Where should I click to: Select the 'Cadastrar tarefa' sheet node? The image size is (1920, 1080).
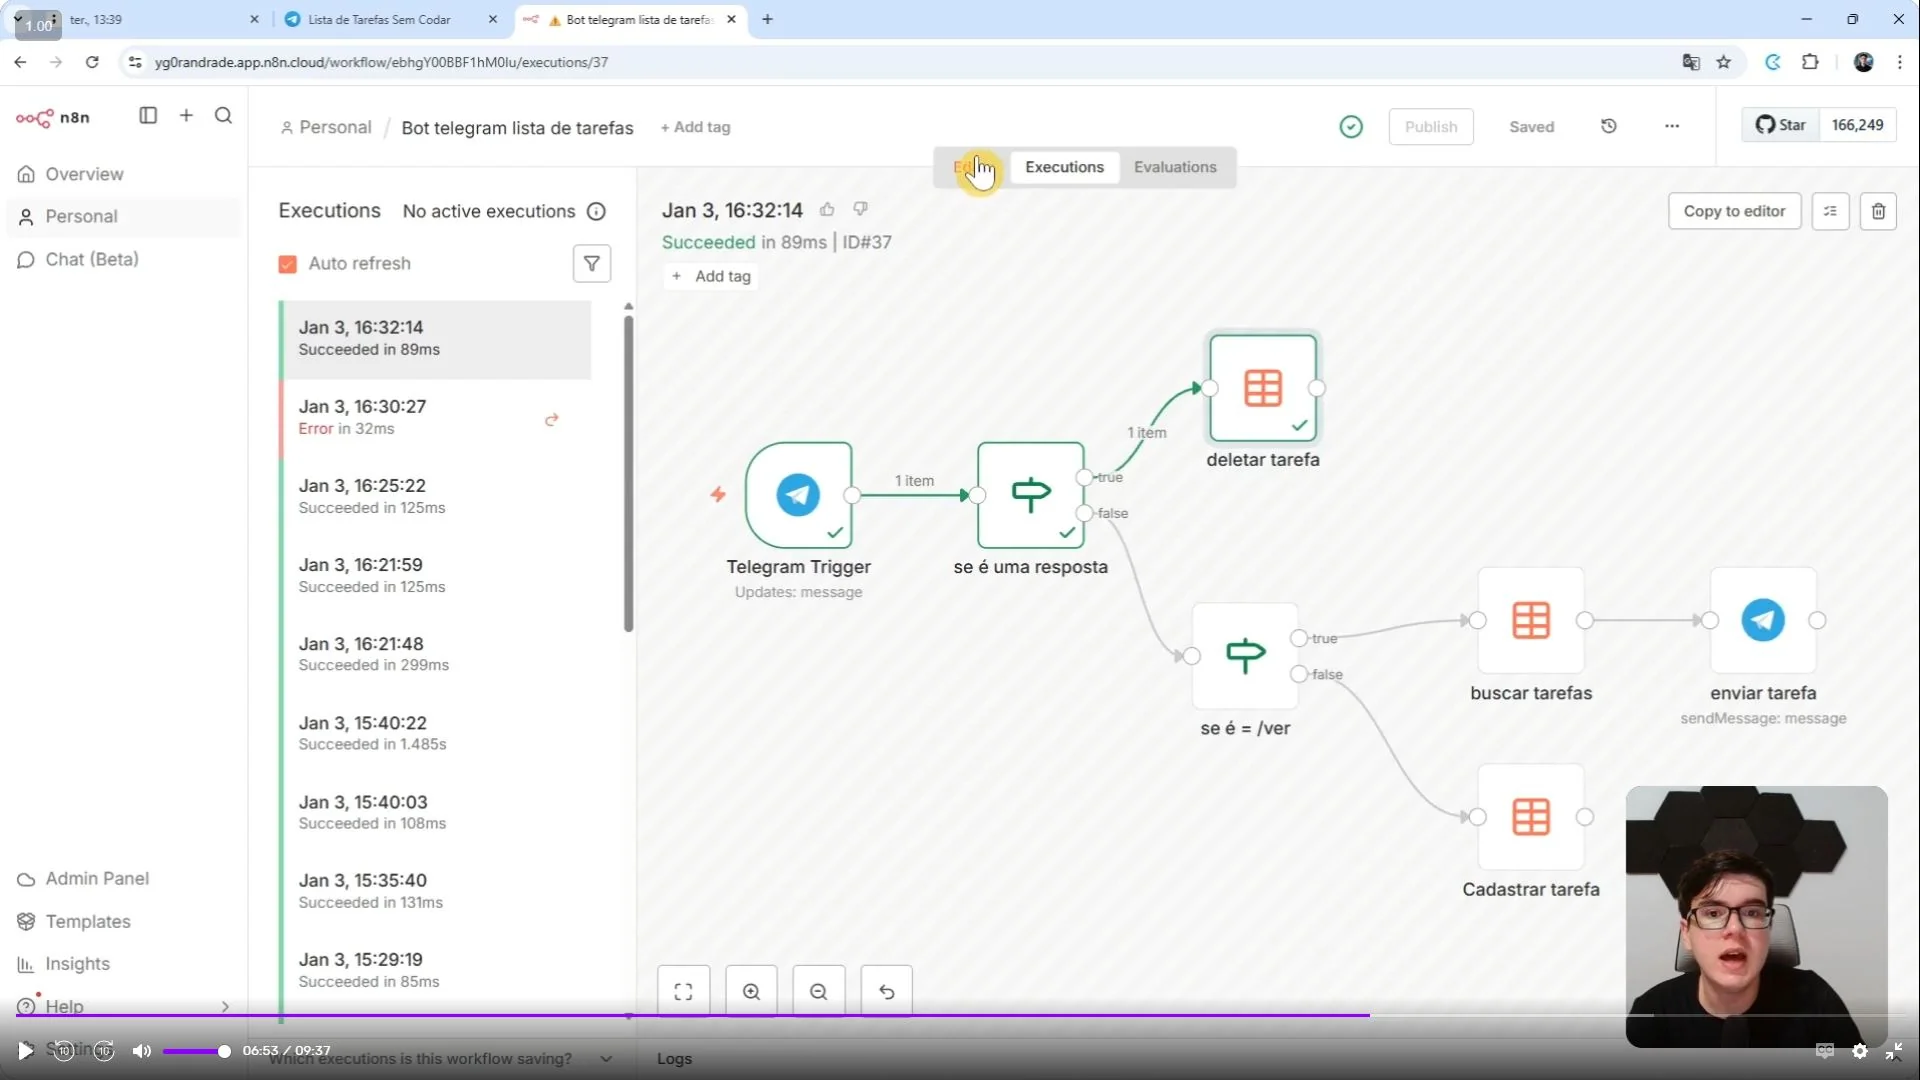pos(1531,818)
